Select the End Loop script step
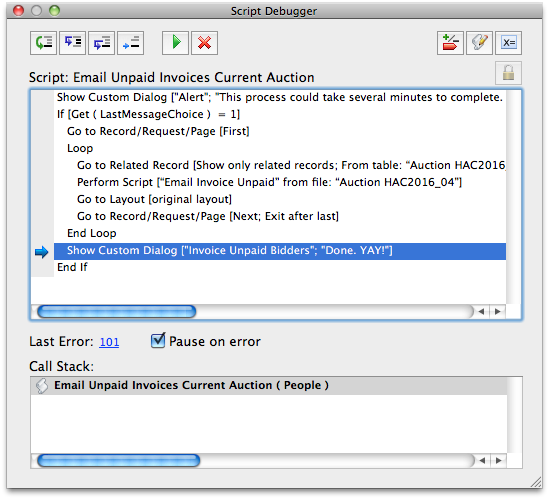549x499 pixels. [x=91, y=234]
